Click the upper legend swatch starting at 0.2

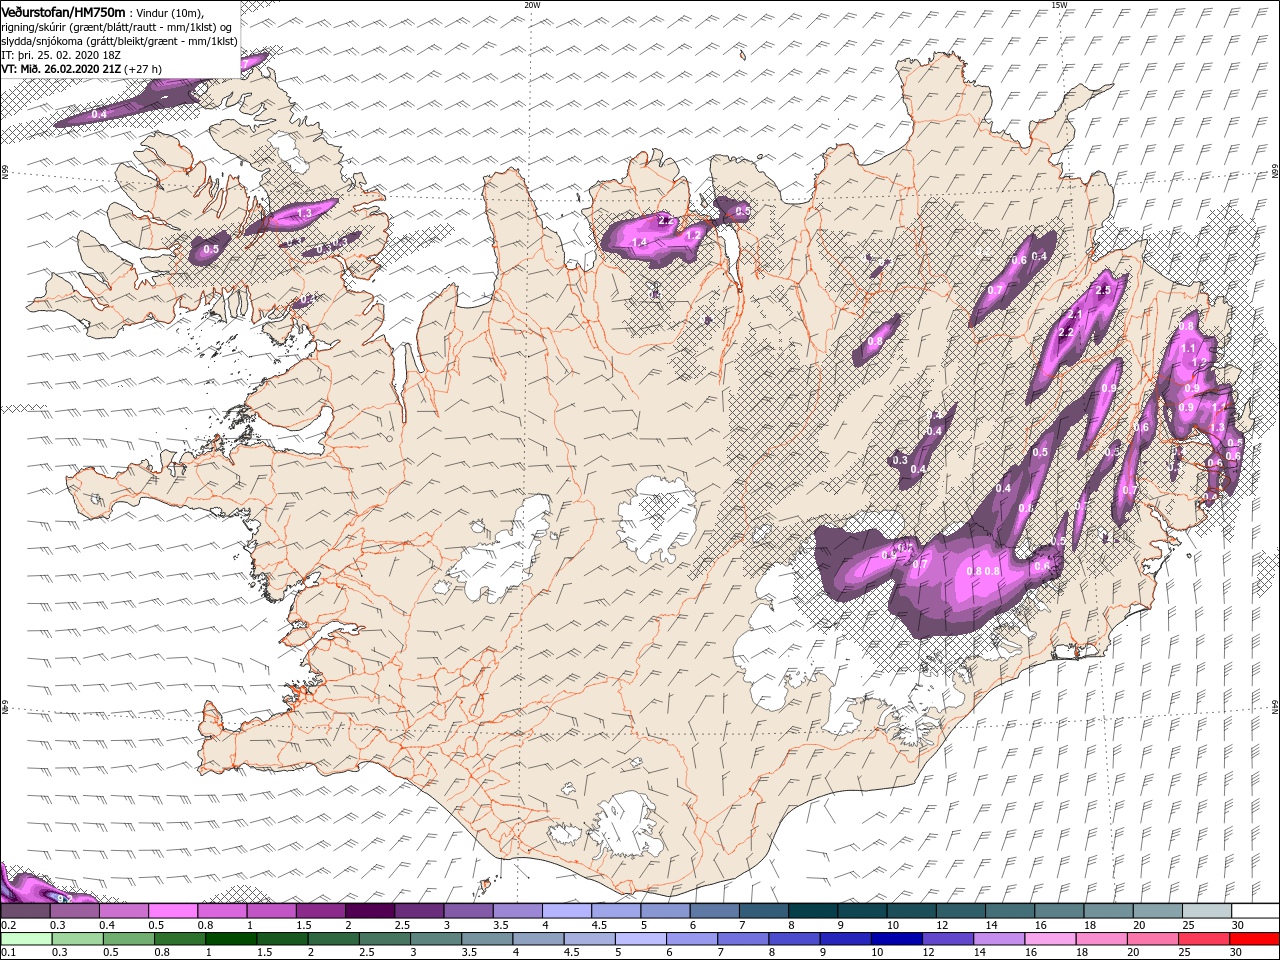(25, 911)
